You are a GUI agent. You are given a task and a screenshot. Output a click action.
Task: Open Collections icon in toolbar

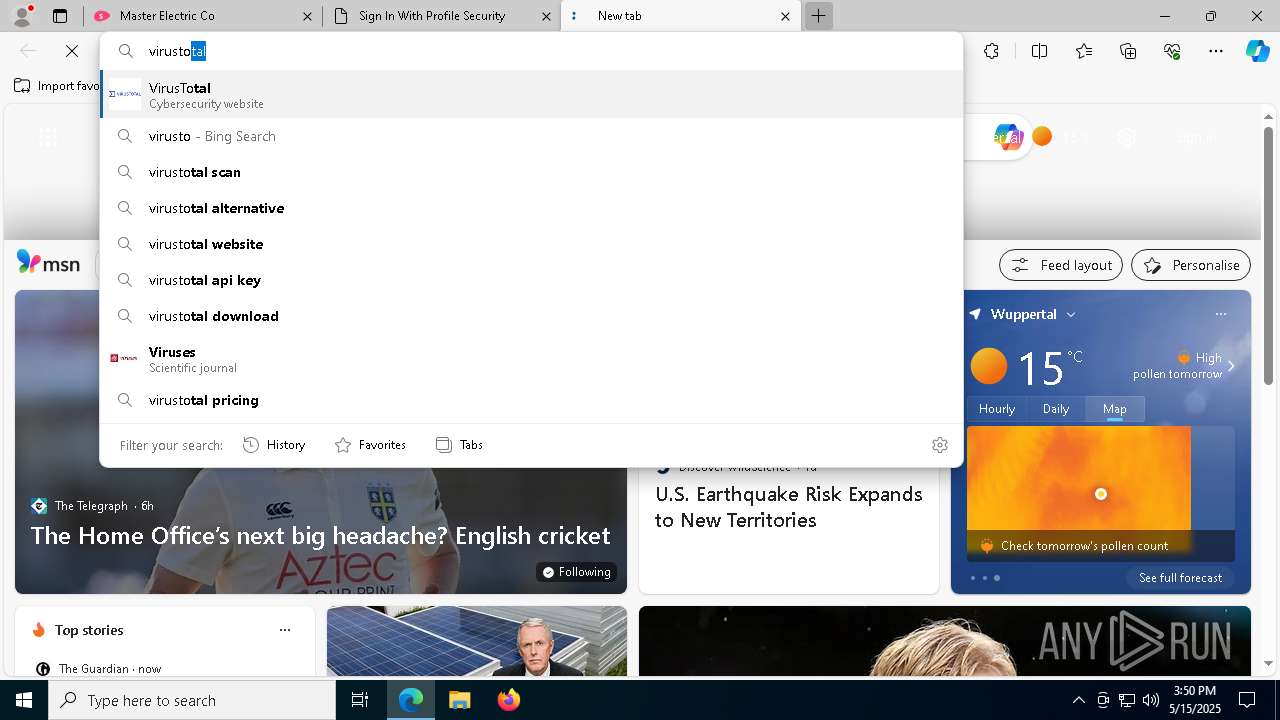pyautogui.click(x=1128, y=51)
